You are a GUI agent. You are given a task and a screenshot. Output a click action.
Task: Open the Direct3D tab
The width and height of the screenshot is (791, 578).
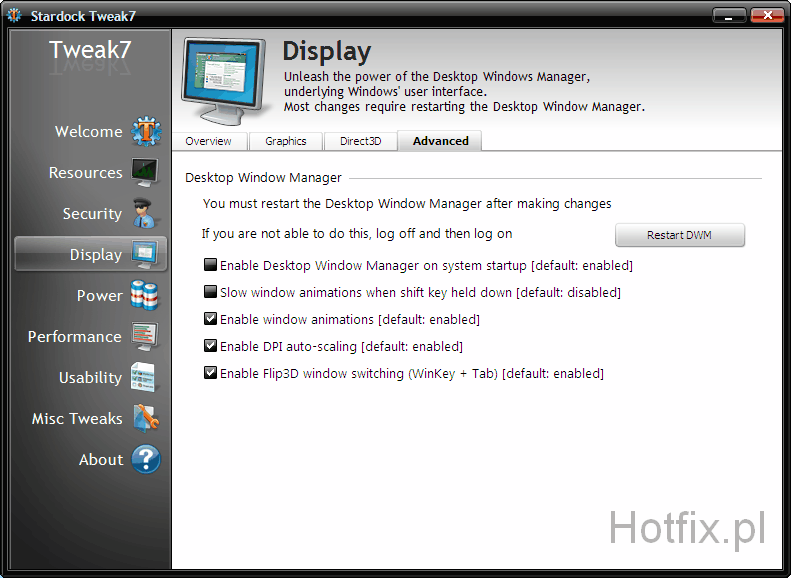pyautogui.click(x=360, y=141)
